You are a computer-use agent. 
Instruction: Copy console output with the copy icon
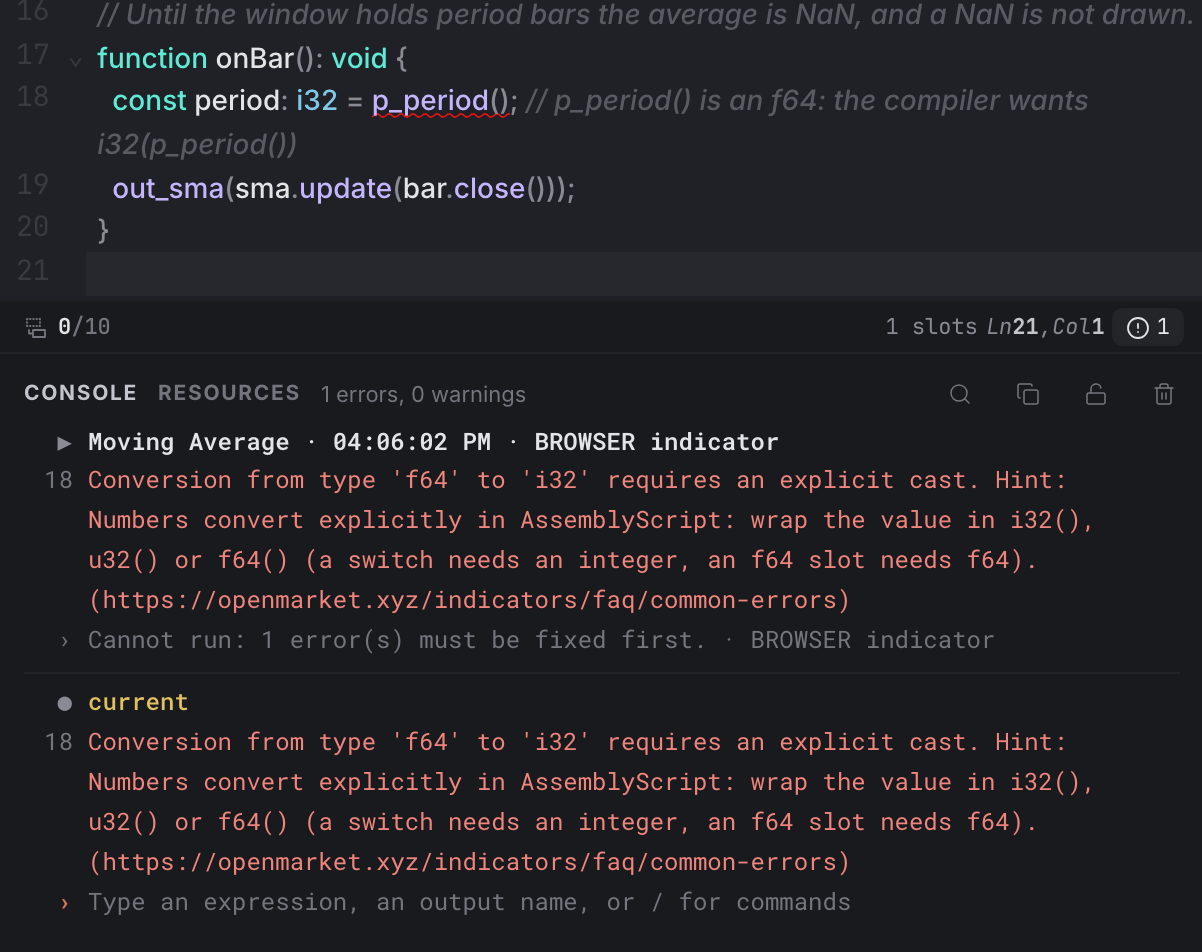pos(1028,394)
